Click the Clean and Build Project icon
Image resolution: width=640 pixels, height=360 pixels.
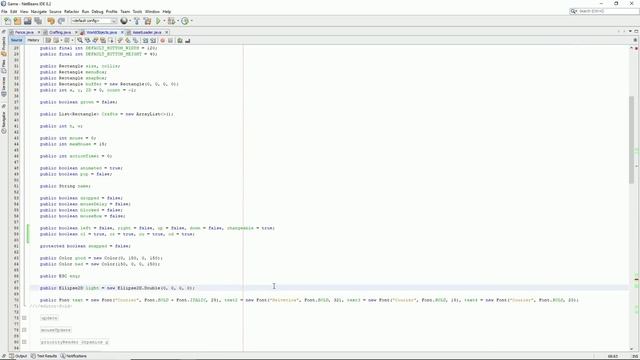147,21
